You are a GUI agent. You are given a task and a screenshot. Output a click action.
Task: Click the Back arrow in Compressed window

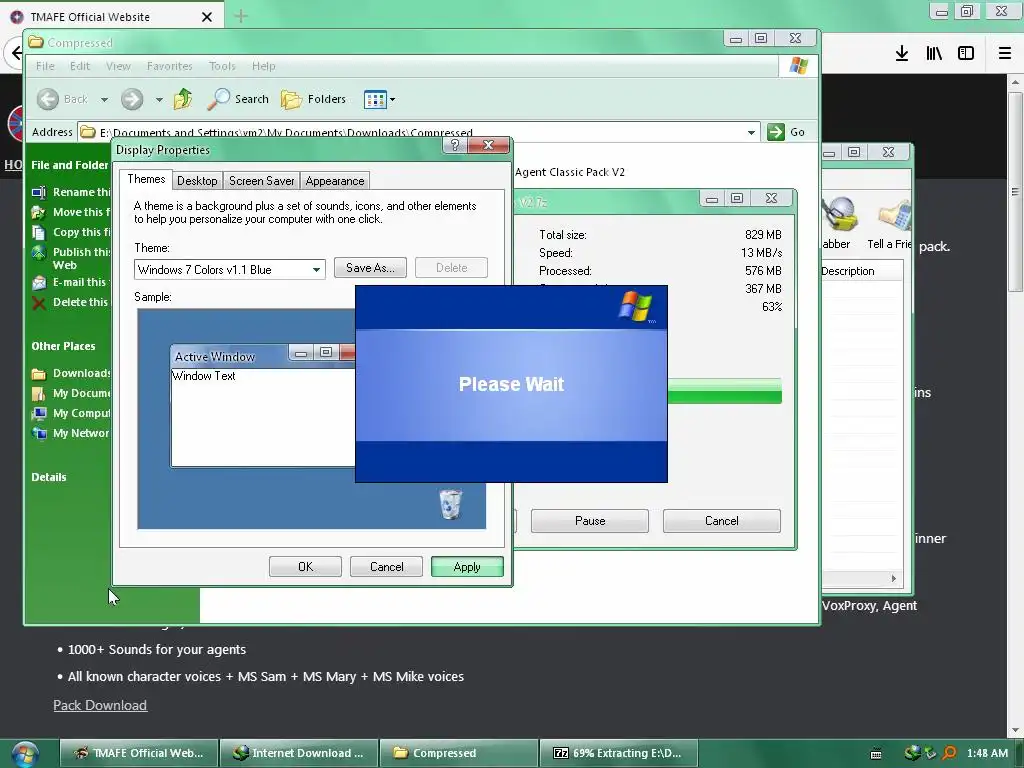point(48,99)
